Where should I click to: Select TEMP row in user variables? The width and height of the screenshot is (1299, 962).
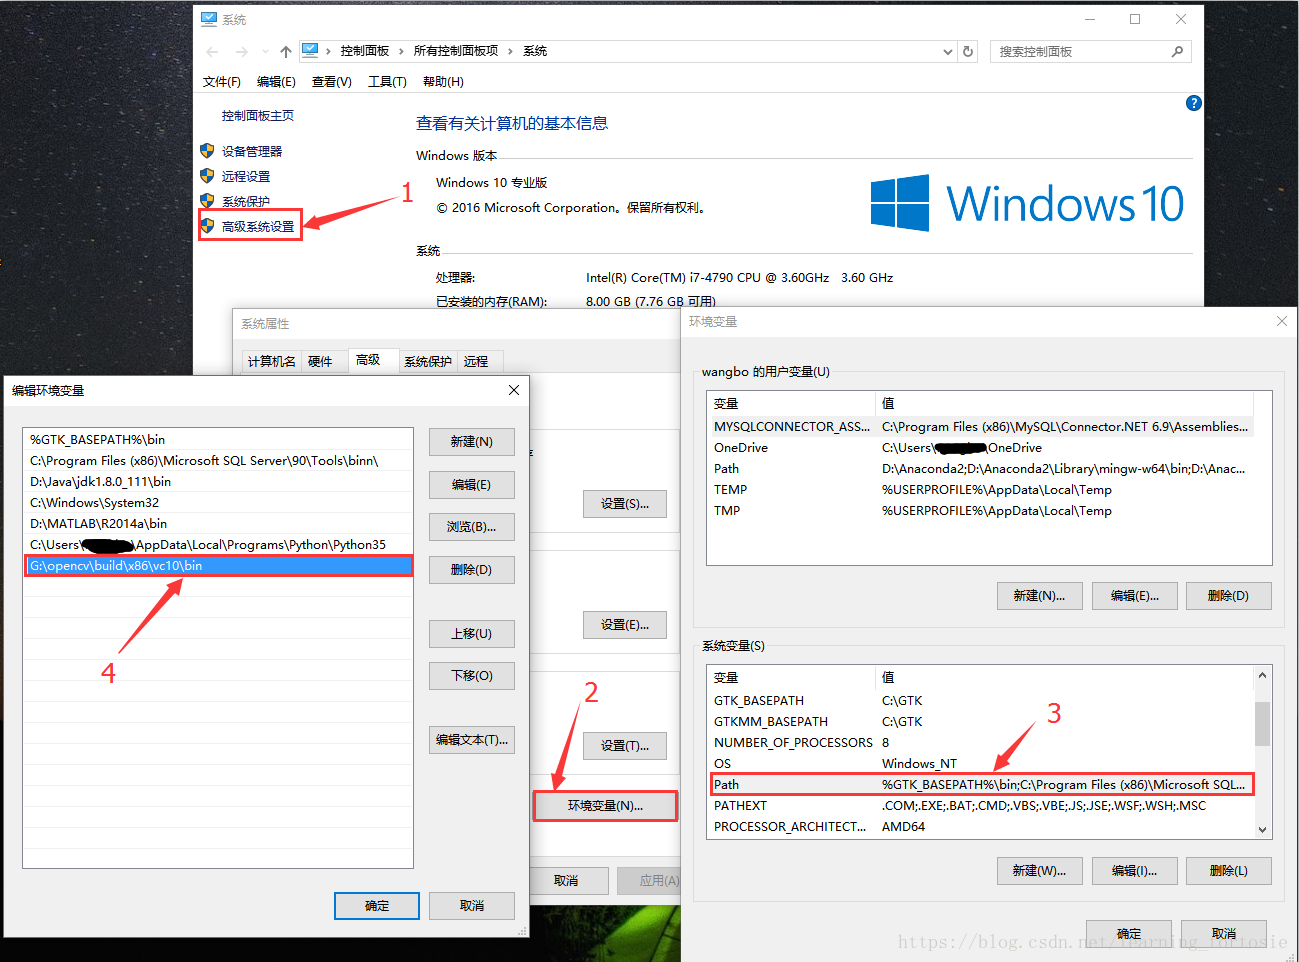[x=980, y=490]
